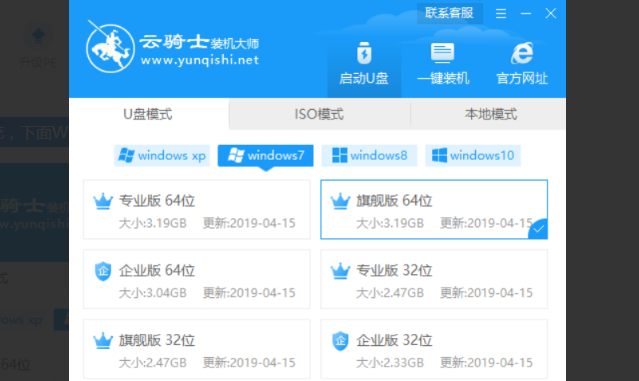Image resolution: width=639 pixels, height=381 pixels.
Task: Select the windows8 system tab
Action: click(369, 155)
